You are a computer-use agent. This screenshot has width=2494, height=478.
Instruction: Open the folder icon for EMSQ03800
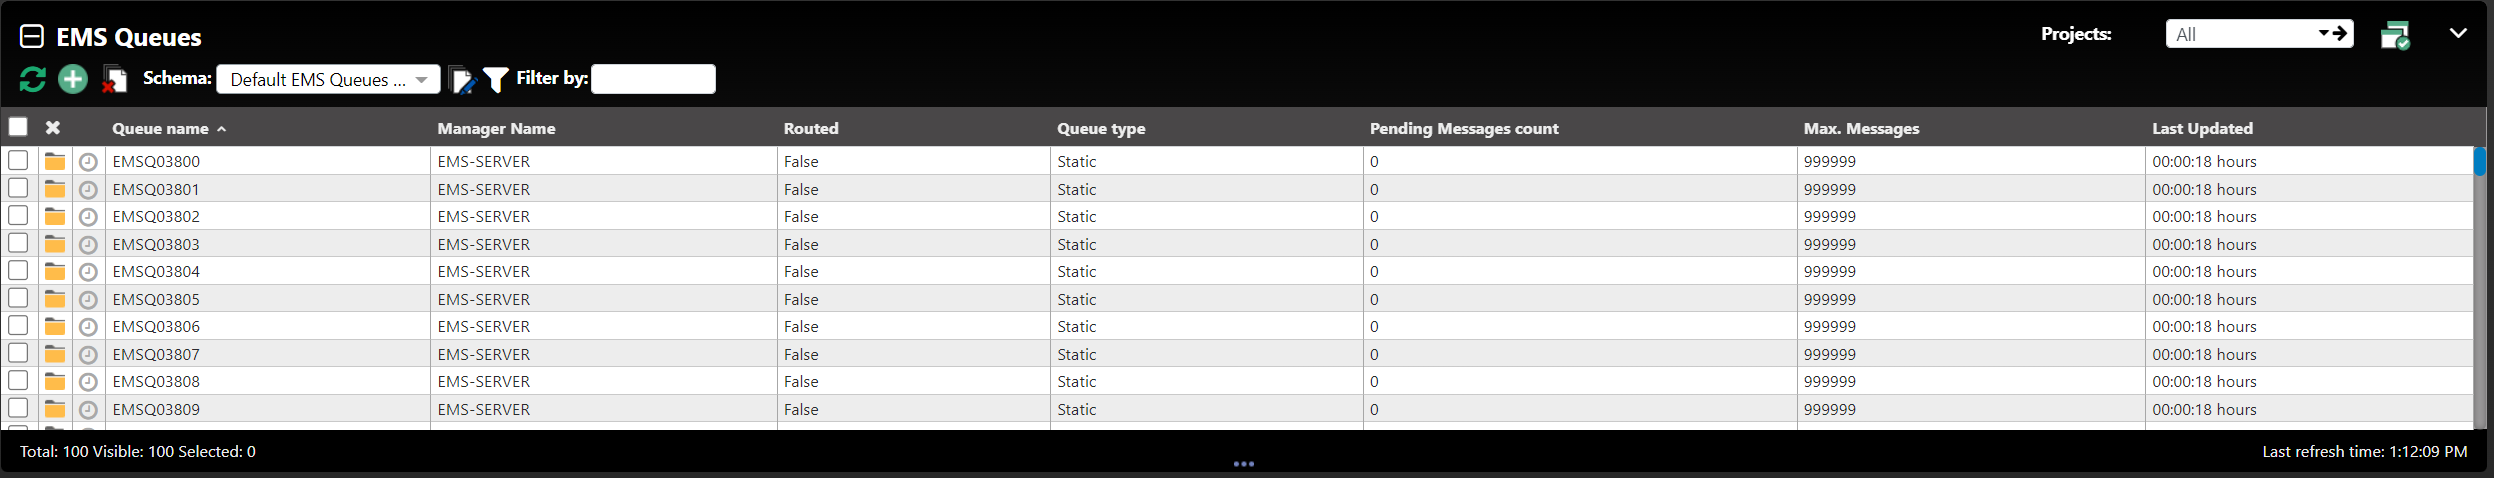coord(55,161)
